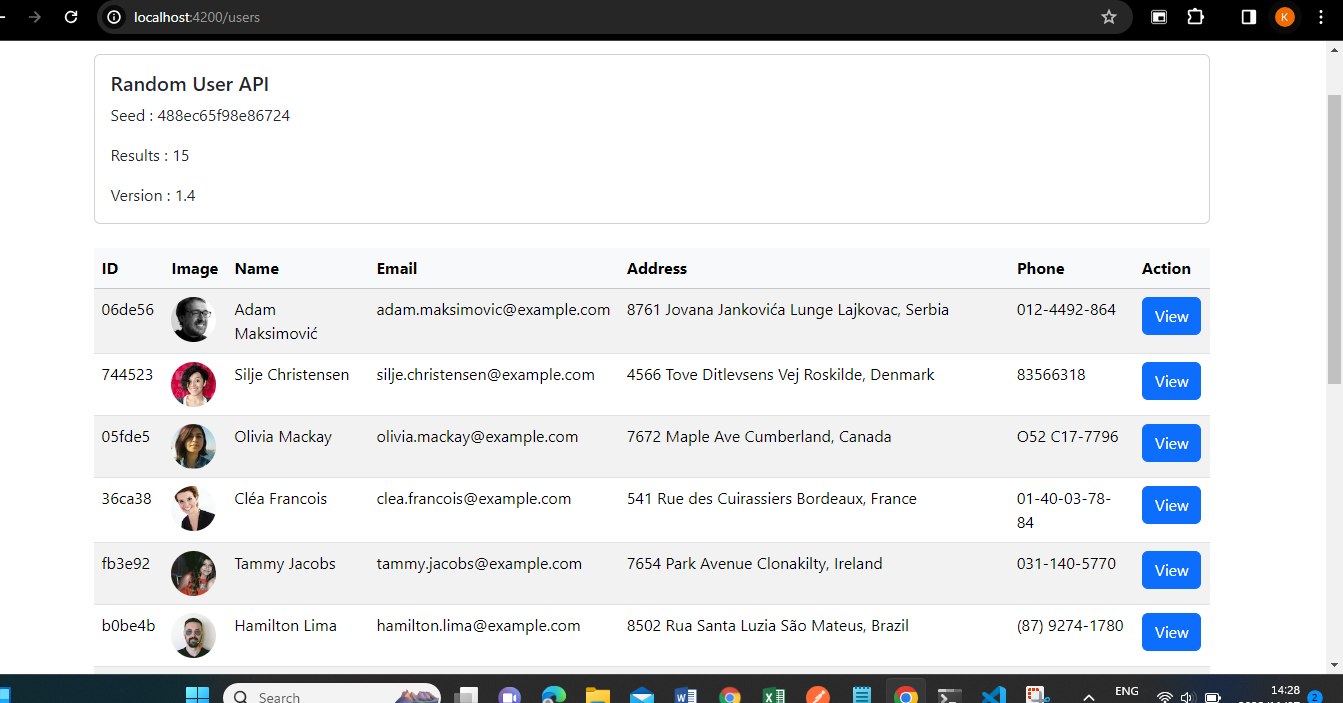Viewport: 1343px width, 703px height.
Task: View Adam Maksimović's user details
Action: 1171,317
